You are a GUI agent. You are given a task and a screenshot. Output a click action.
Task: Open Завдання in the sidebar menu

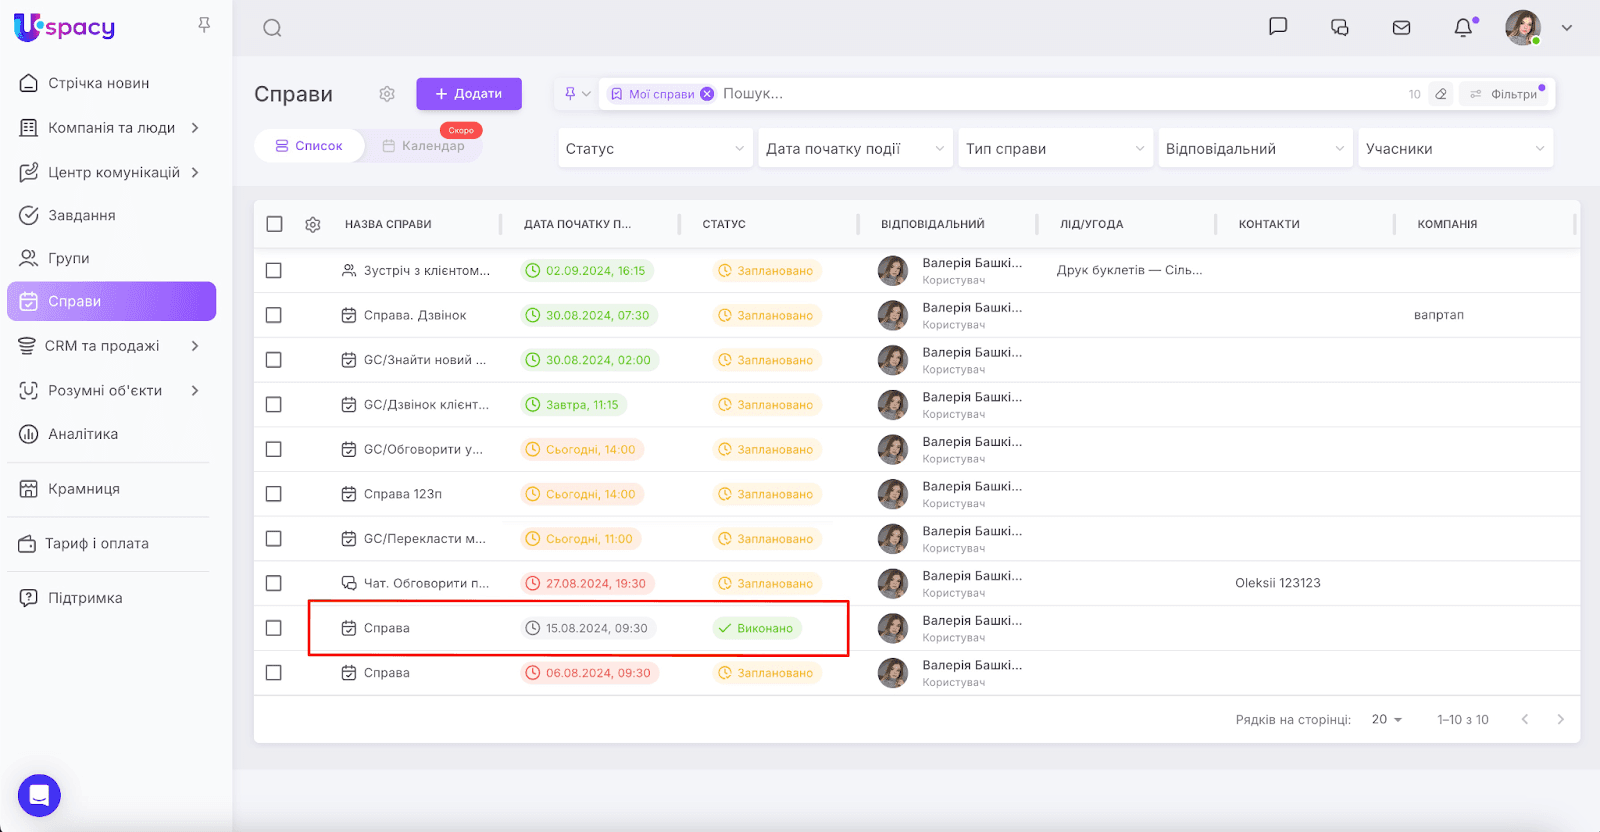coord(82,215)
